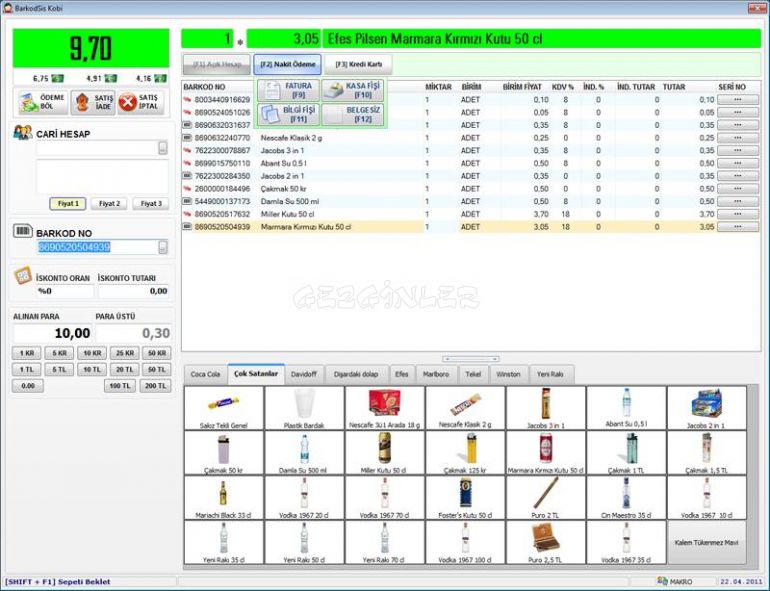Add Marmara Kırmızı Kutu 50 cl tile
Screen dimensions: 770x591
[x=546, y=452]
